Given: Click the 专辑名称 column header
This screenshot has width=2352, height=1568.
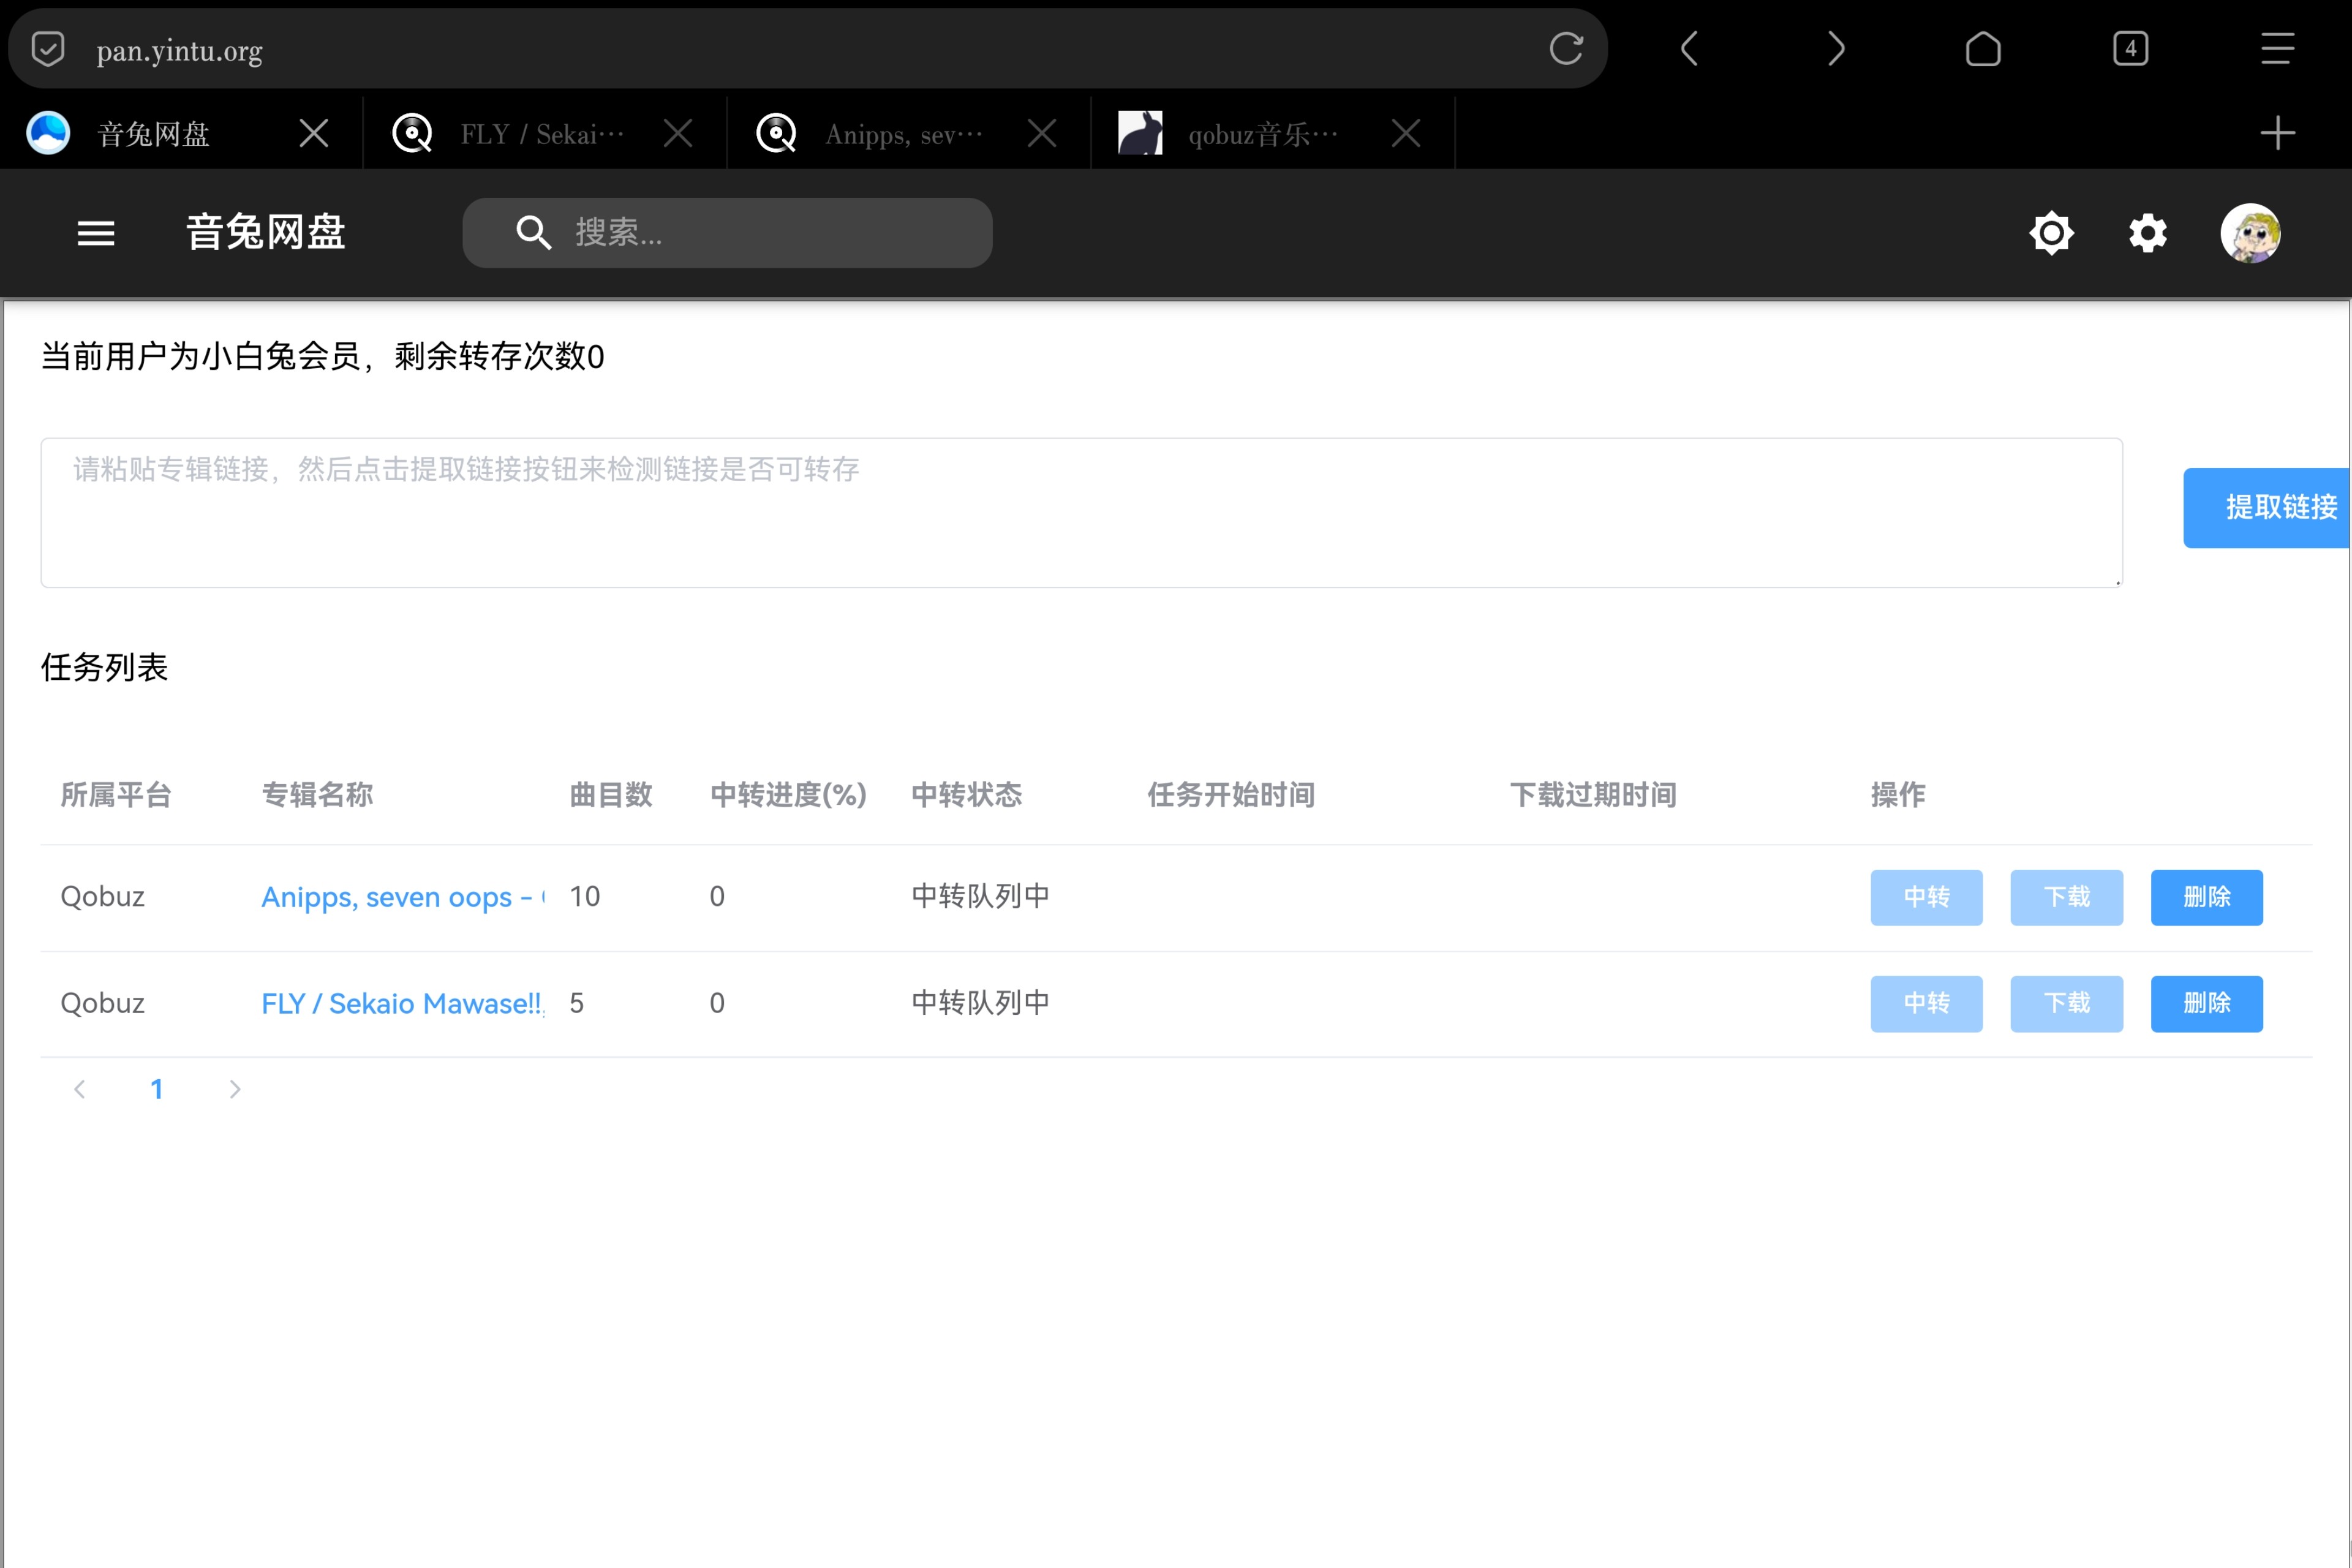Looking at the screenshot, I should tap(317, 795).
